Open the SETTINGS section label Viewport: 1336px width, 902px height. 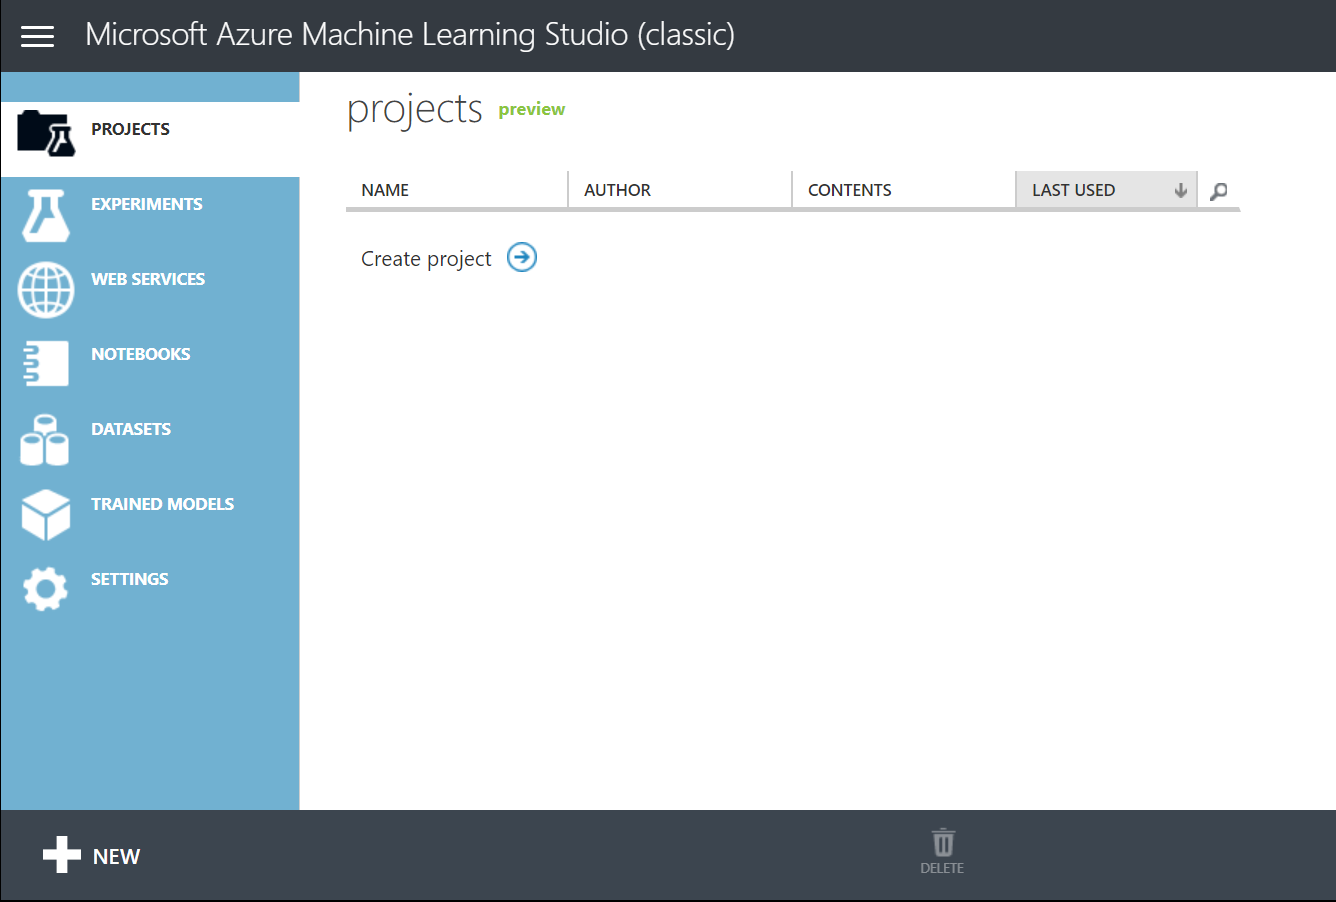point(130,579)
